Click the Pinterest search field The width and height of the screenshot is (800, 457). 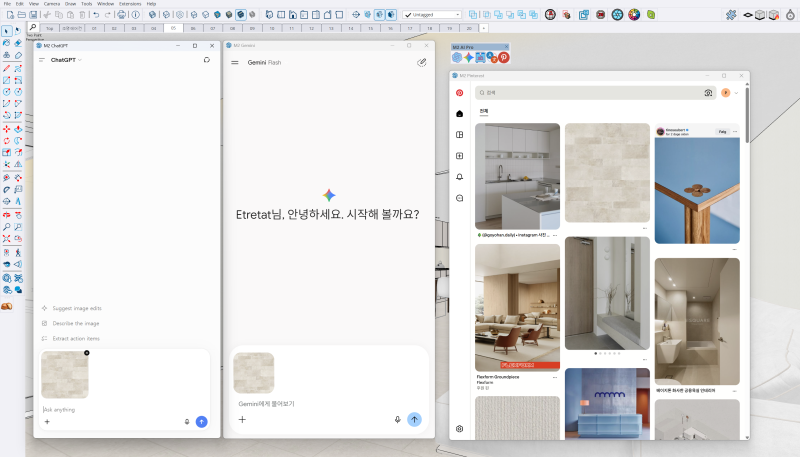594,93
